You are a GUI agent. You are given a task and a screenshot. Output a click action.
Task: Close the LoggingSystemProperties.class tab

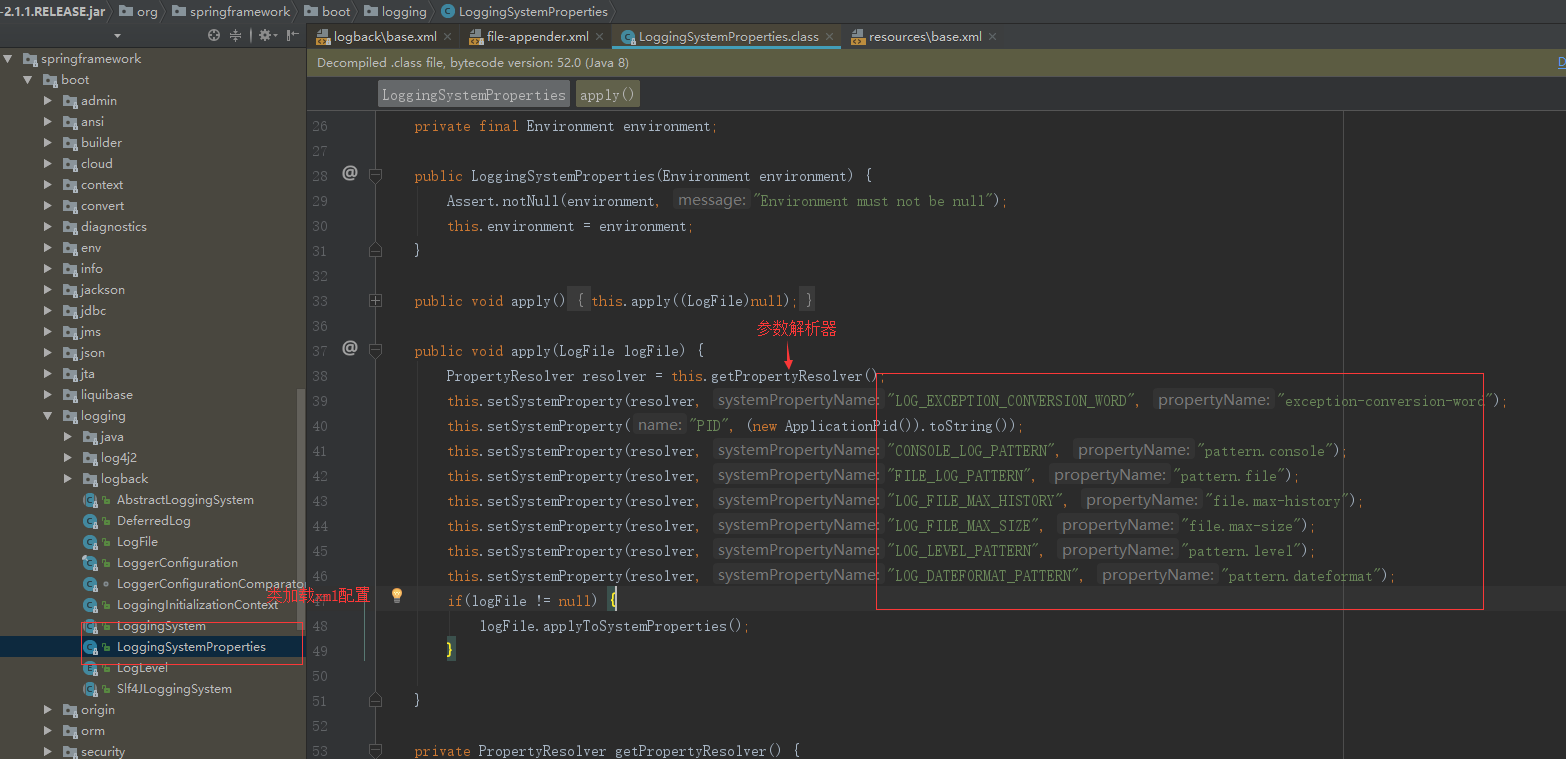pos(830,37)
